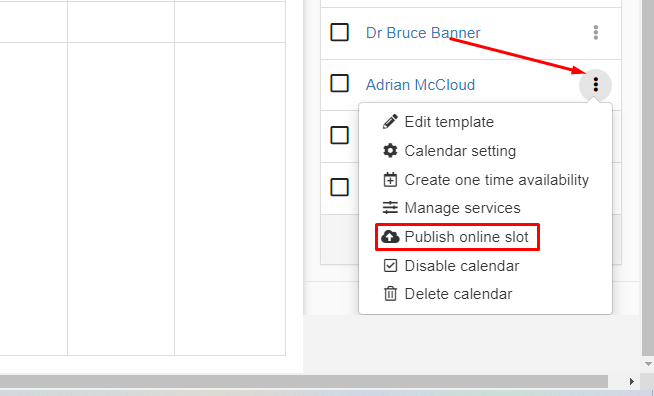The image size is (654, 396).
Task: Click the calendar-plus icon for one time availability
Action: (390, 179)
